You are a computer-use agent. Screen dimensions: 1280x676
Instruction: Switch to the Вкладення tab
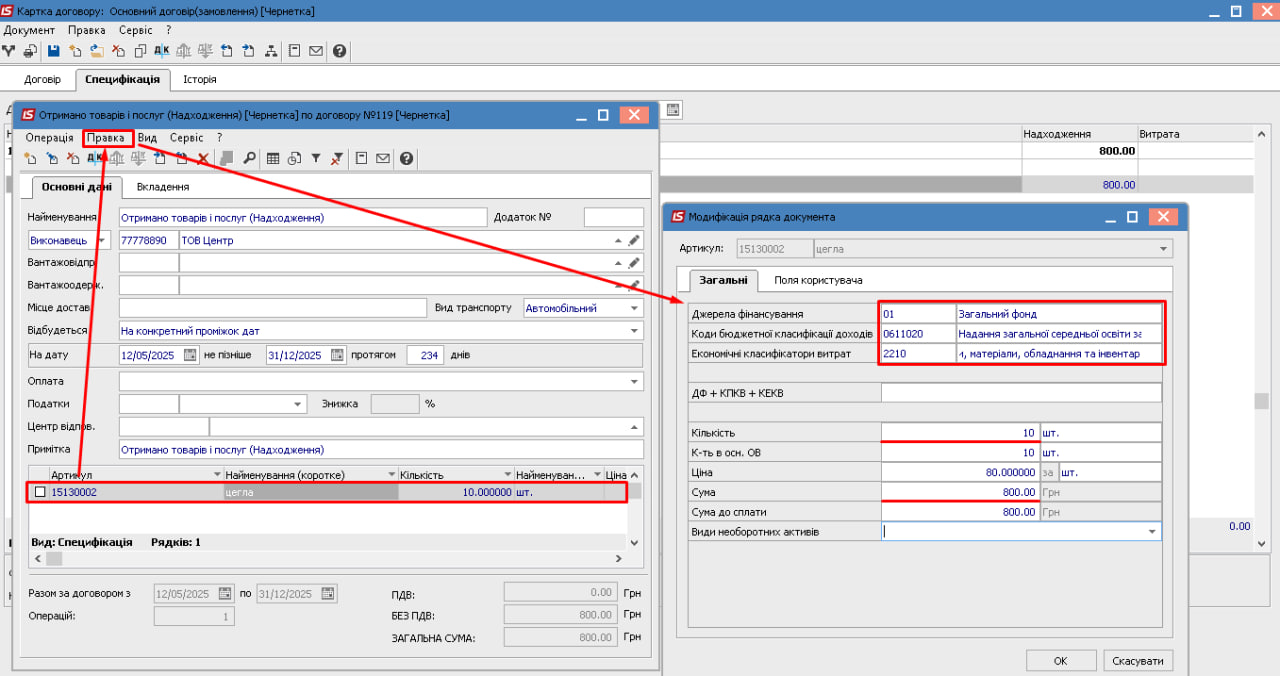(x=163, y=187)
